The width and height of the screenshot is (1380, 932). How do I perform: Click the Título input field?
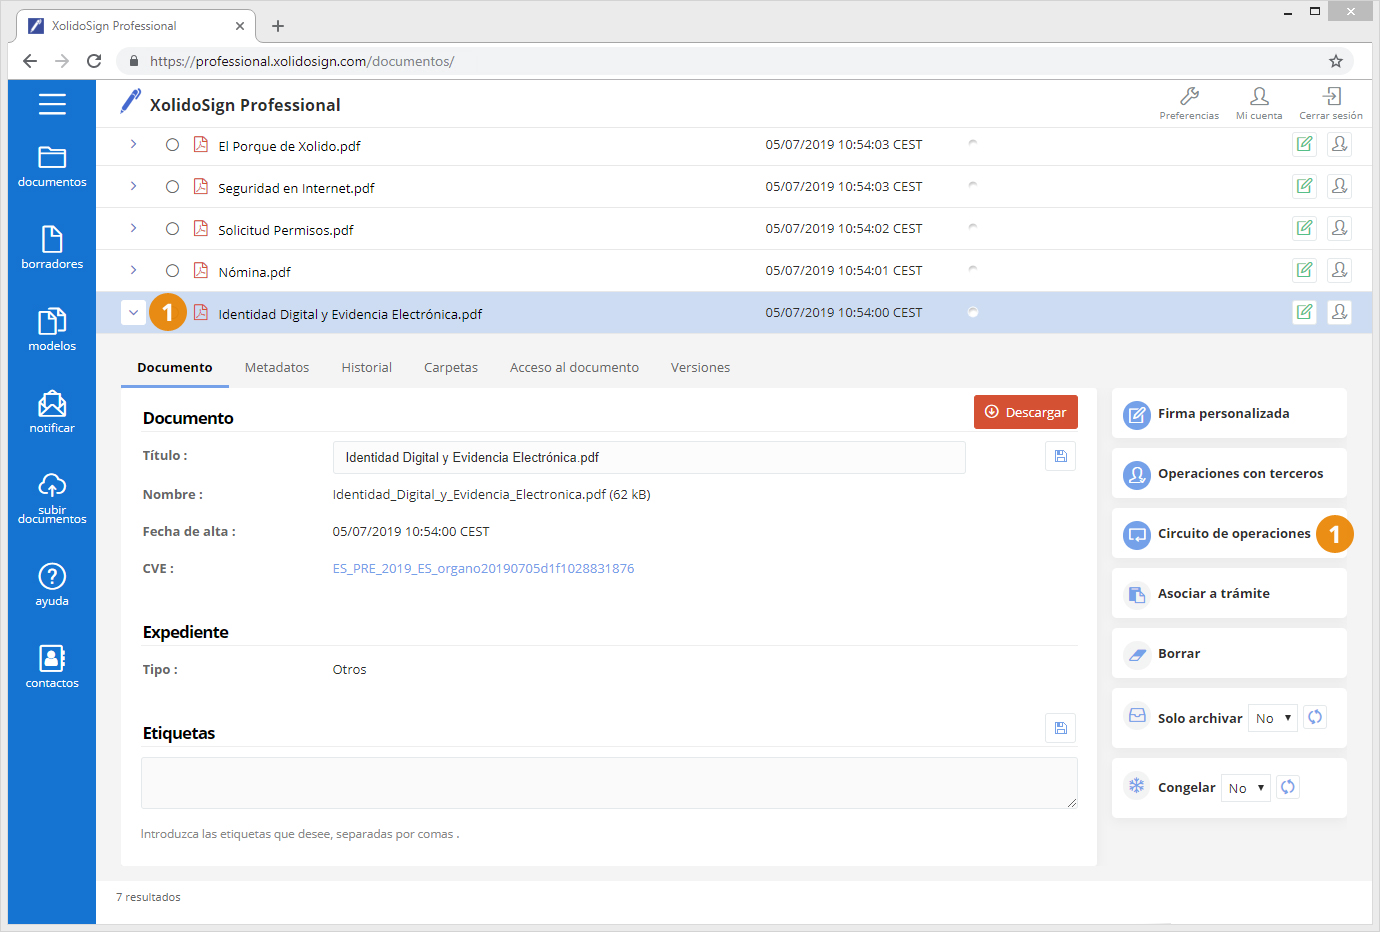[649, 457]
